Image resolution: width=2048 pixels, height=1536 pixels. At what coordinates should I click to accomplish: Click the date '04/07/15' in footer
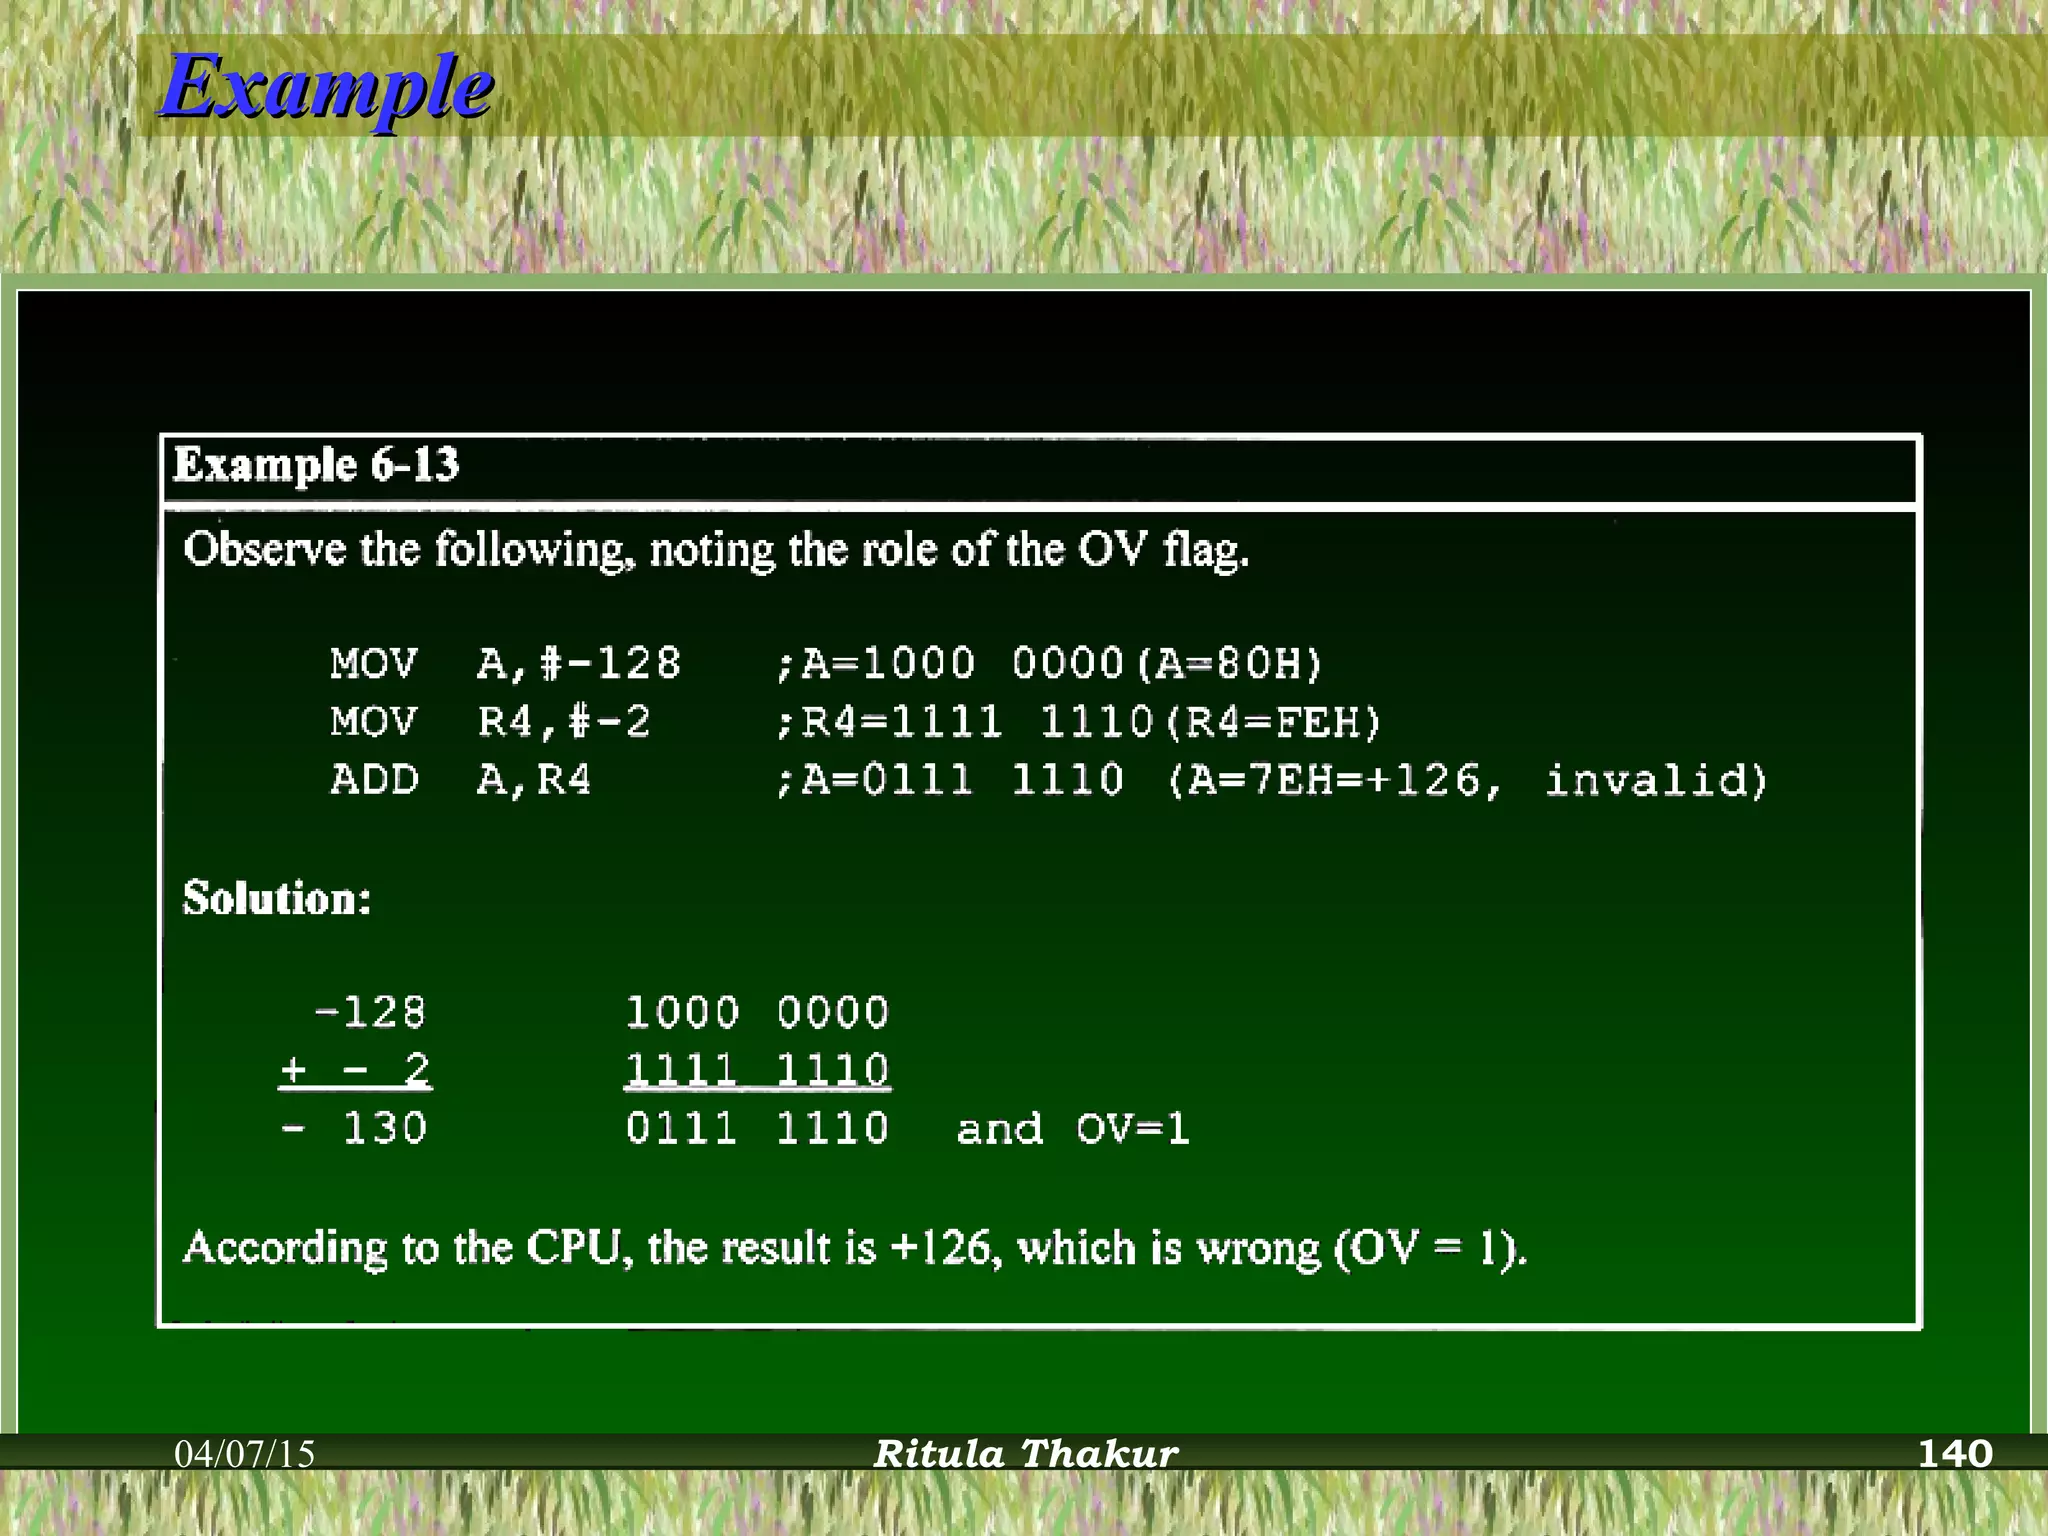[245, 1454]
